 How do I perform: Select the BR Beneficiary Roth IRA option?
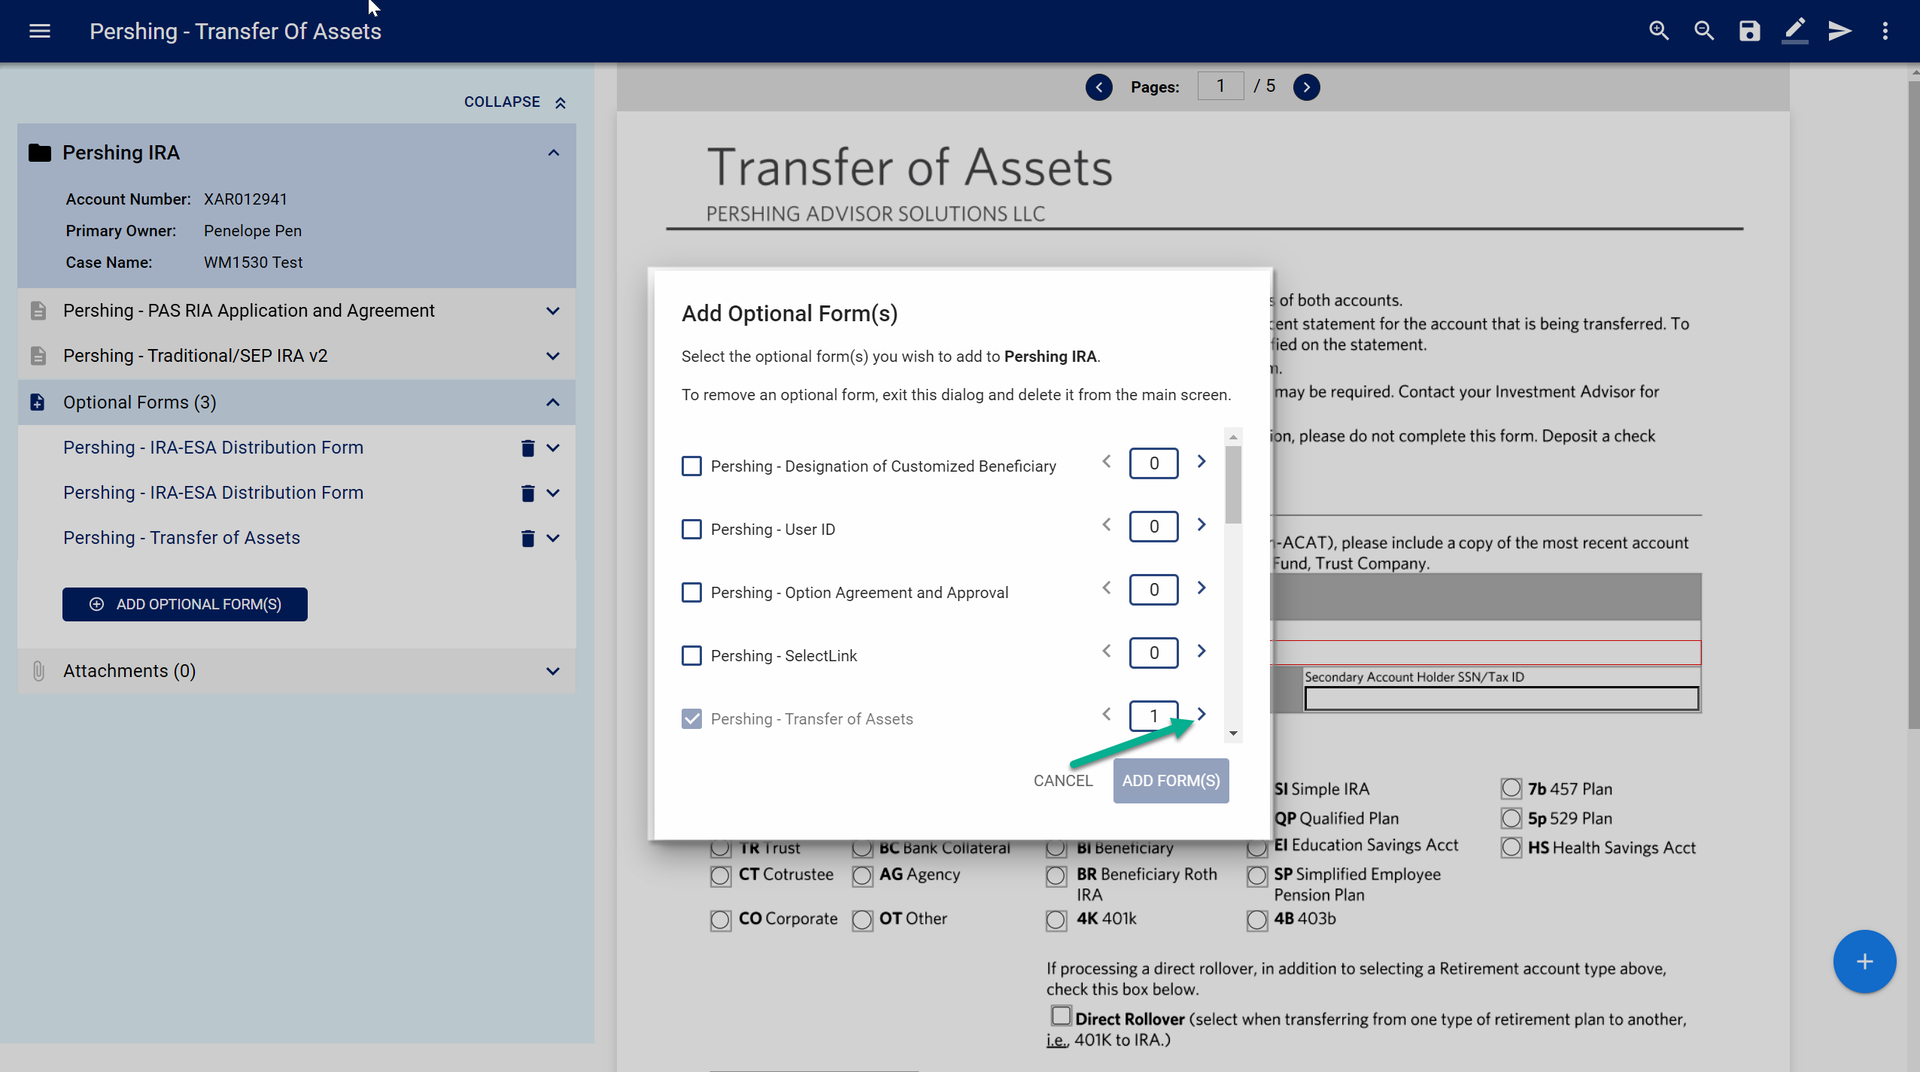(1056, 876)
